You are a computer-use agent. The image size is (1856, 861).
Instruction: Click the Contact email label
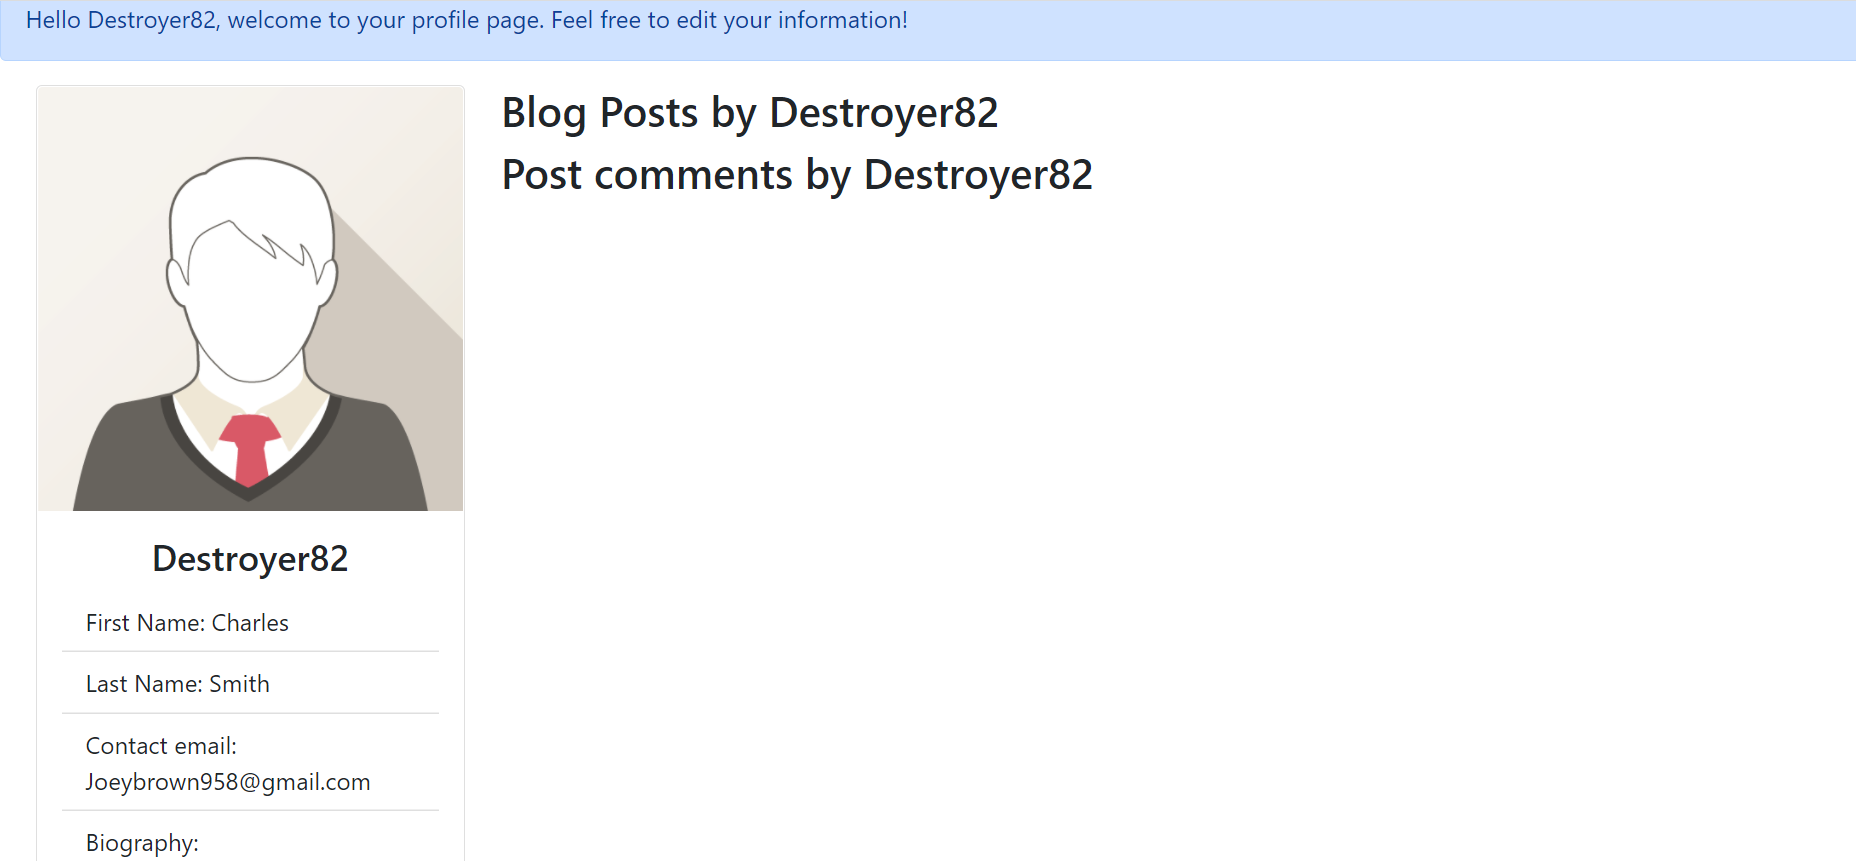pyautogui.click(x=161, y=746)
